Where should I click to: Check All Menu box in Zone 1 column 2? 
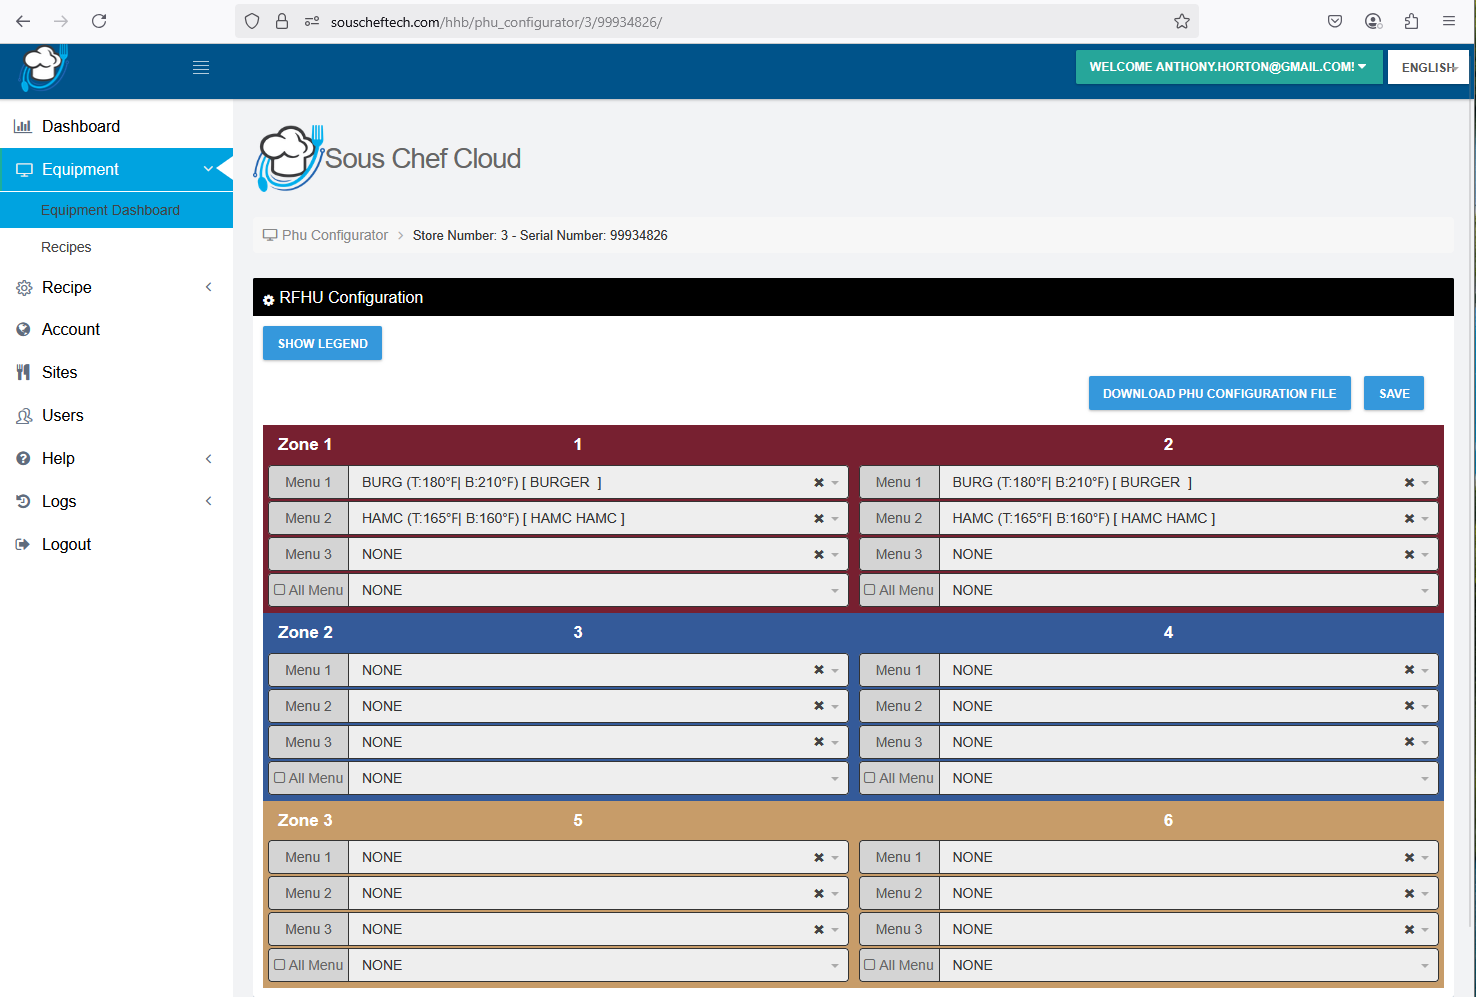coord(870,590)
